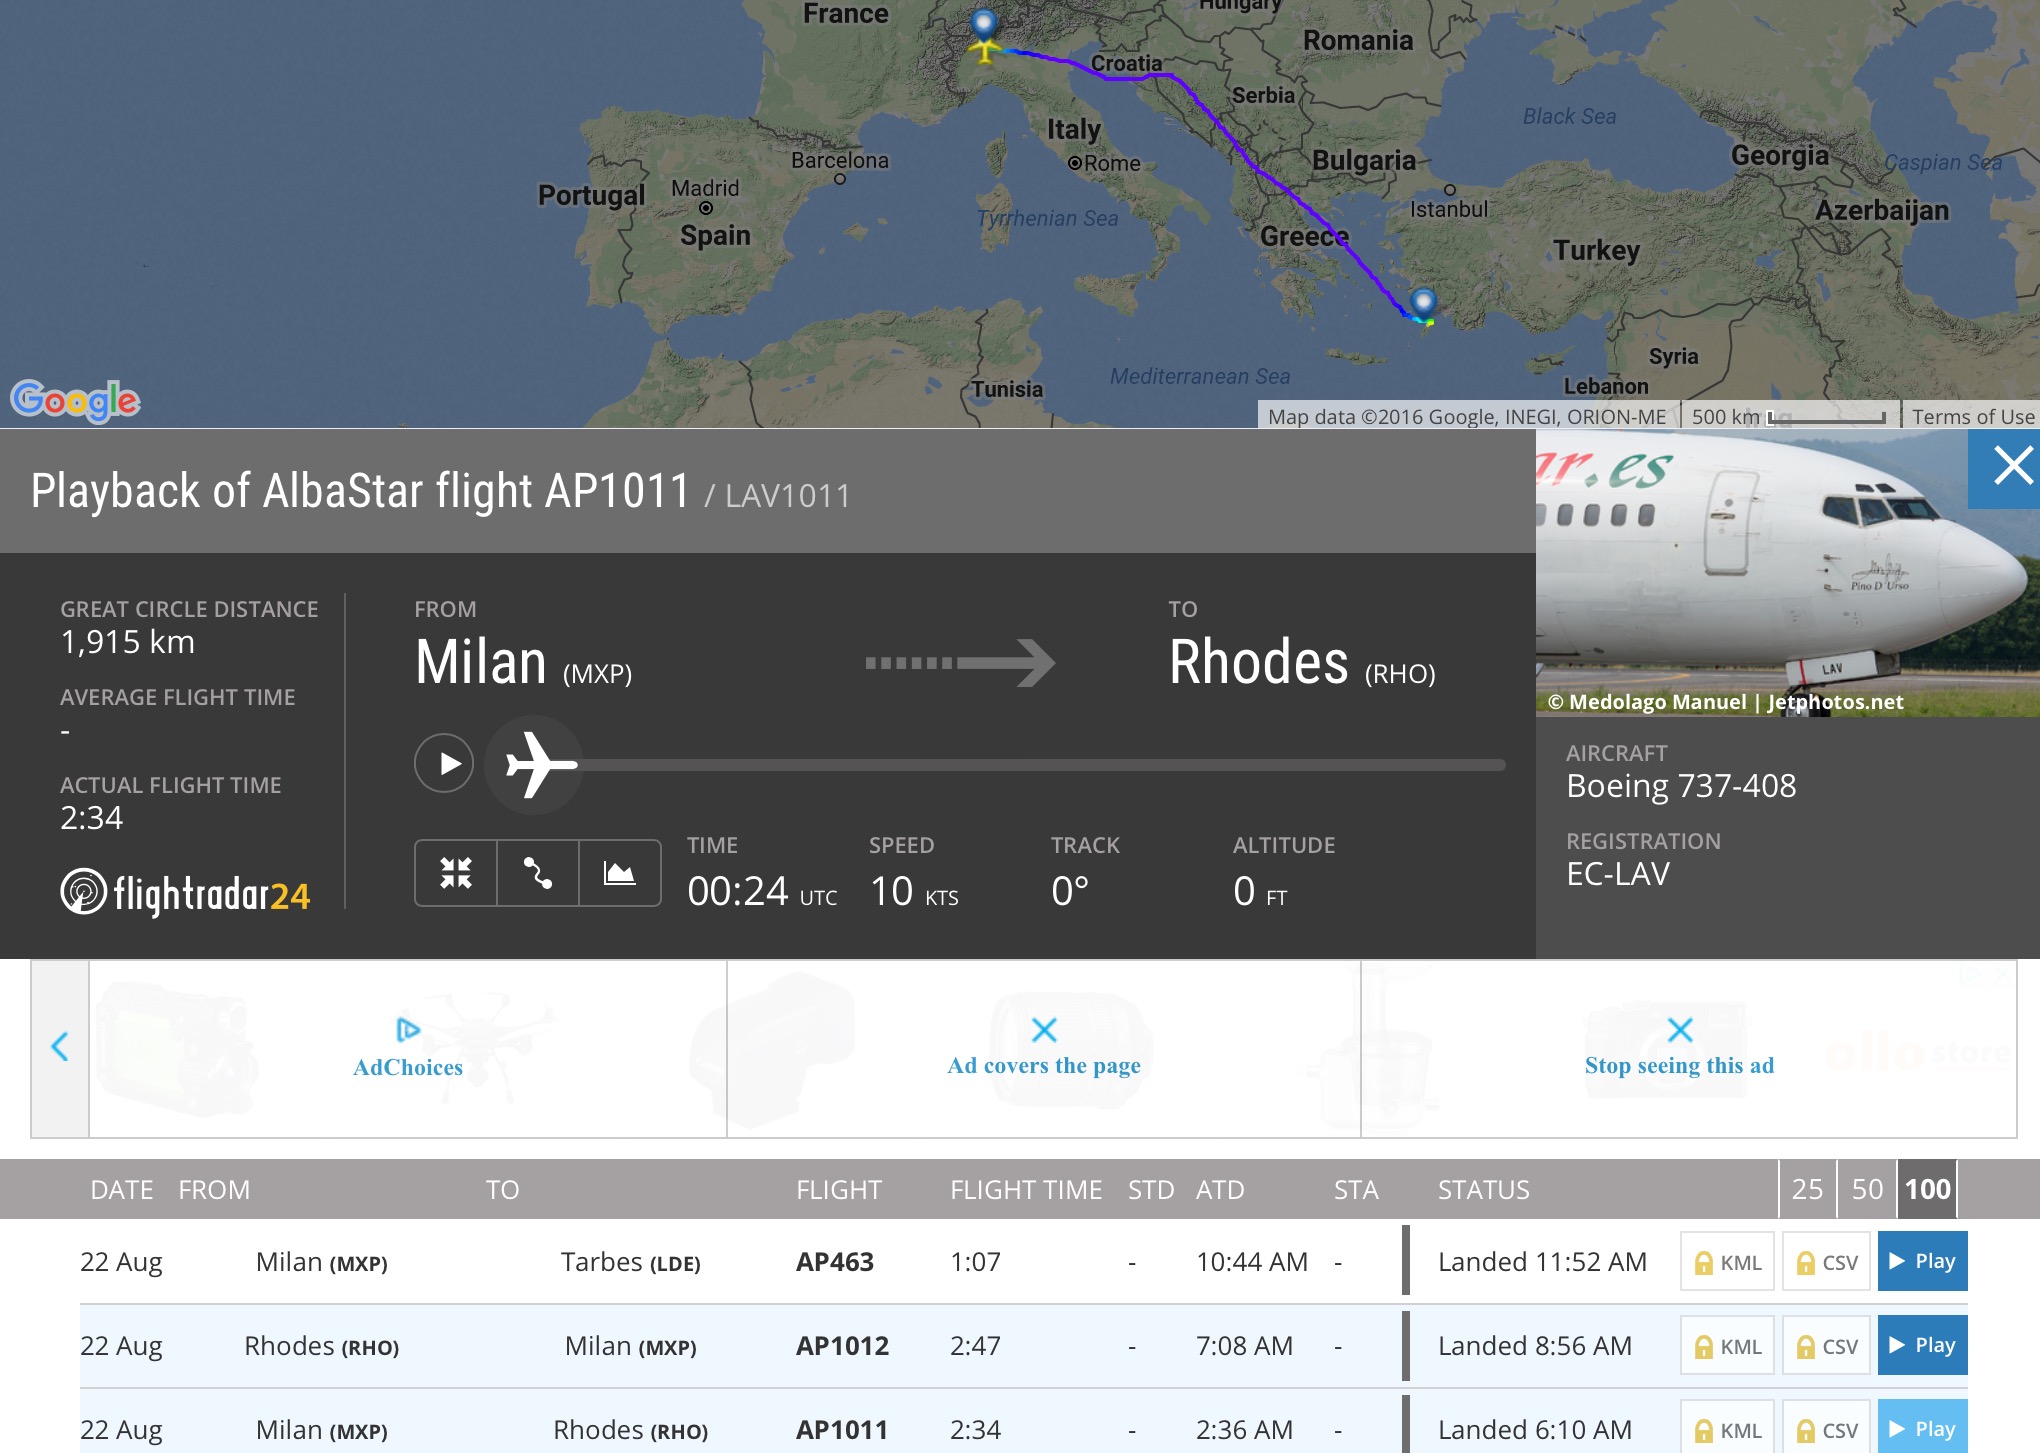The height and width of the screenshot is (1453, 2040).
Task: Click the fit-to-route compress arrows icon
Action: pos(456,873)
